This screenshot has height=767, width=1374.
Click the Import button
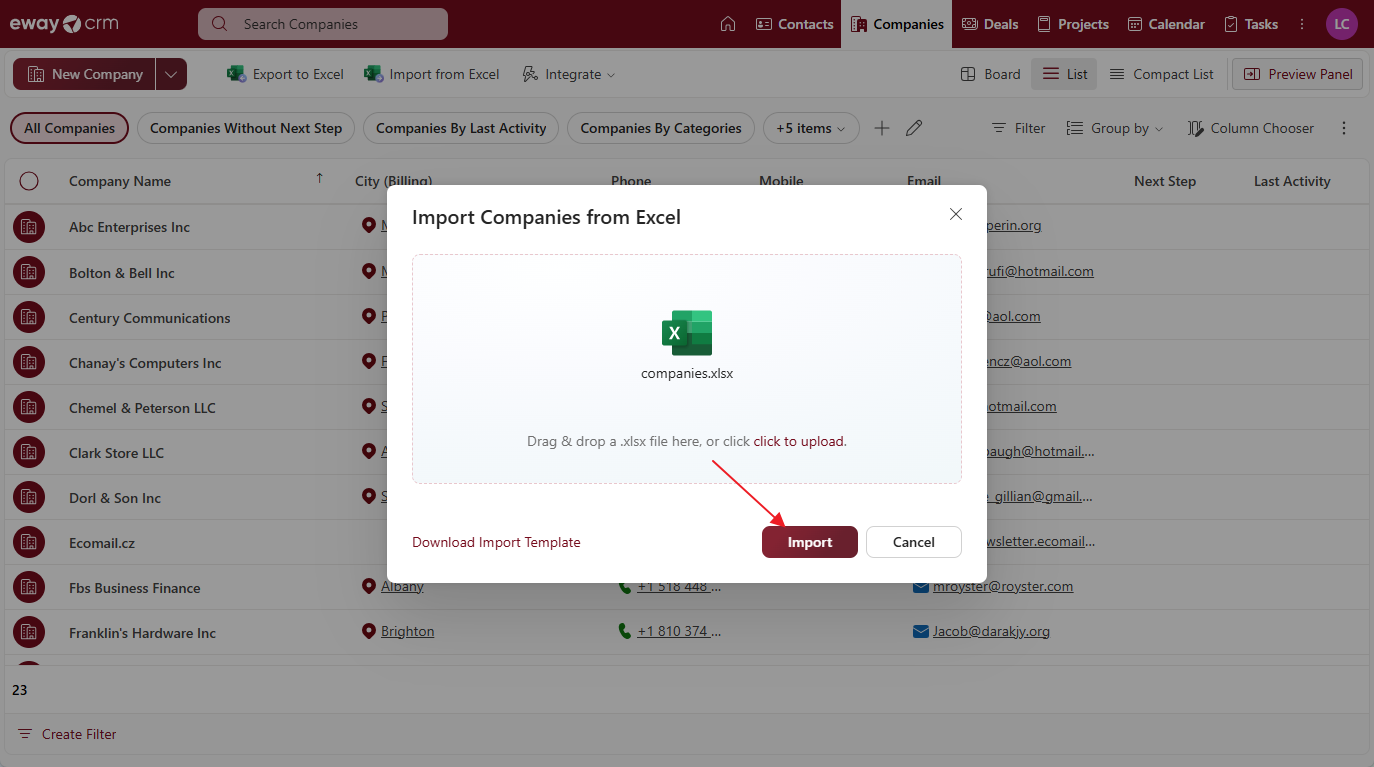(x=810, y=542)
